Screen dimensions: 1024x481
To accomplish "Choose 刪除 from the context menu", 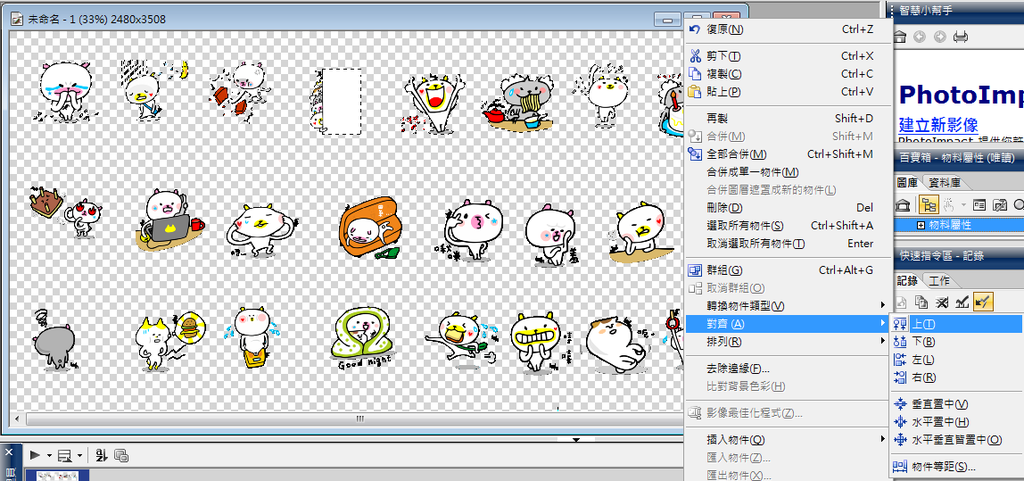I will 788,208.
